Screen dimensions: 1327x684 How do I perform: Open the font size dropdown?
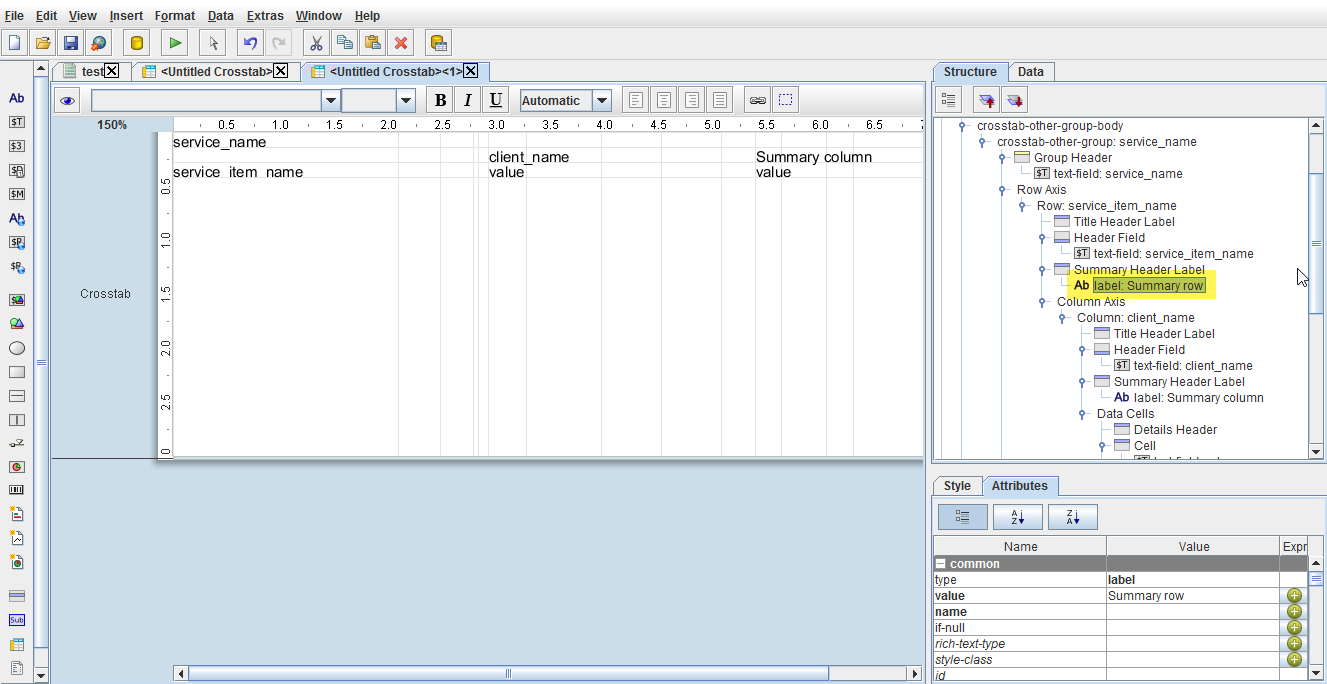[405, 99]
